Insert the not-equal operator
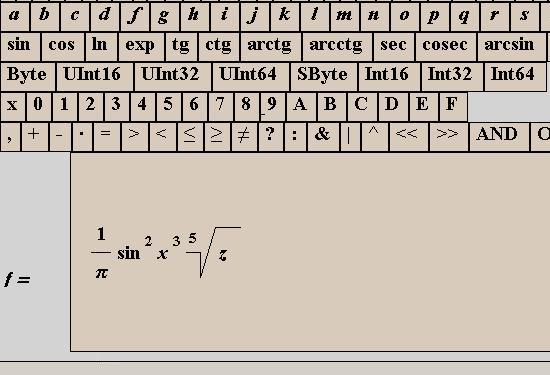 (244, 137)
